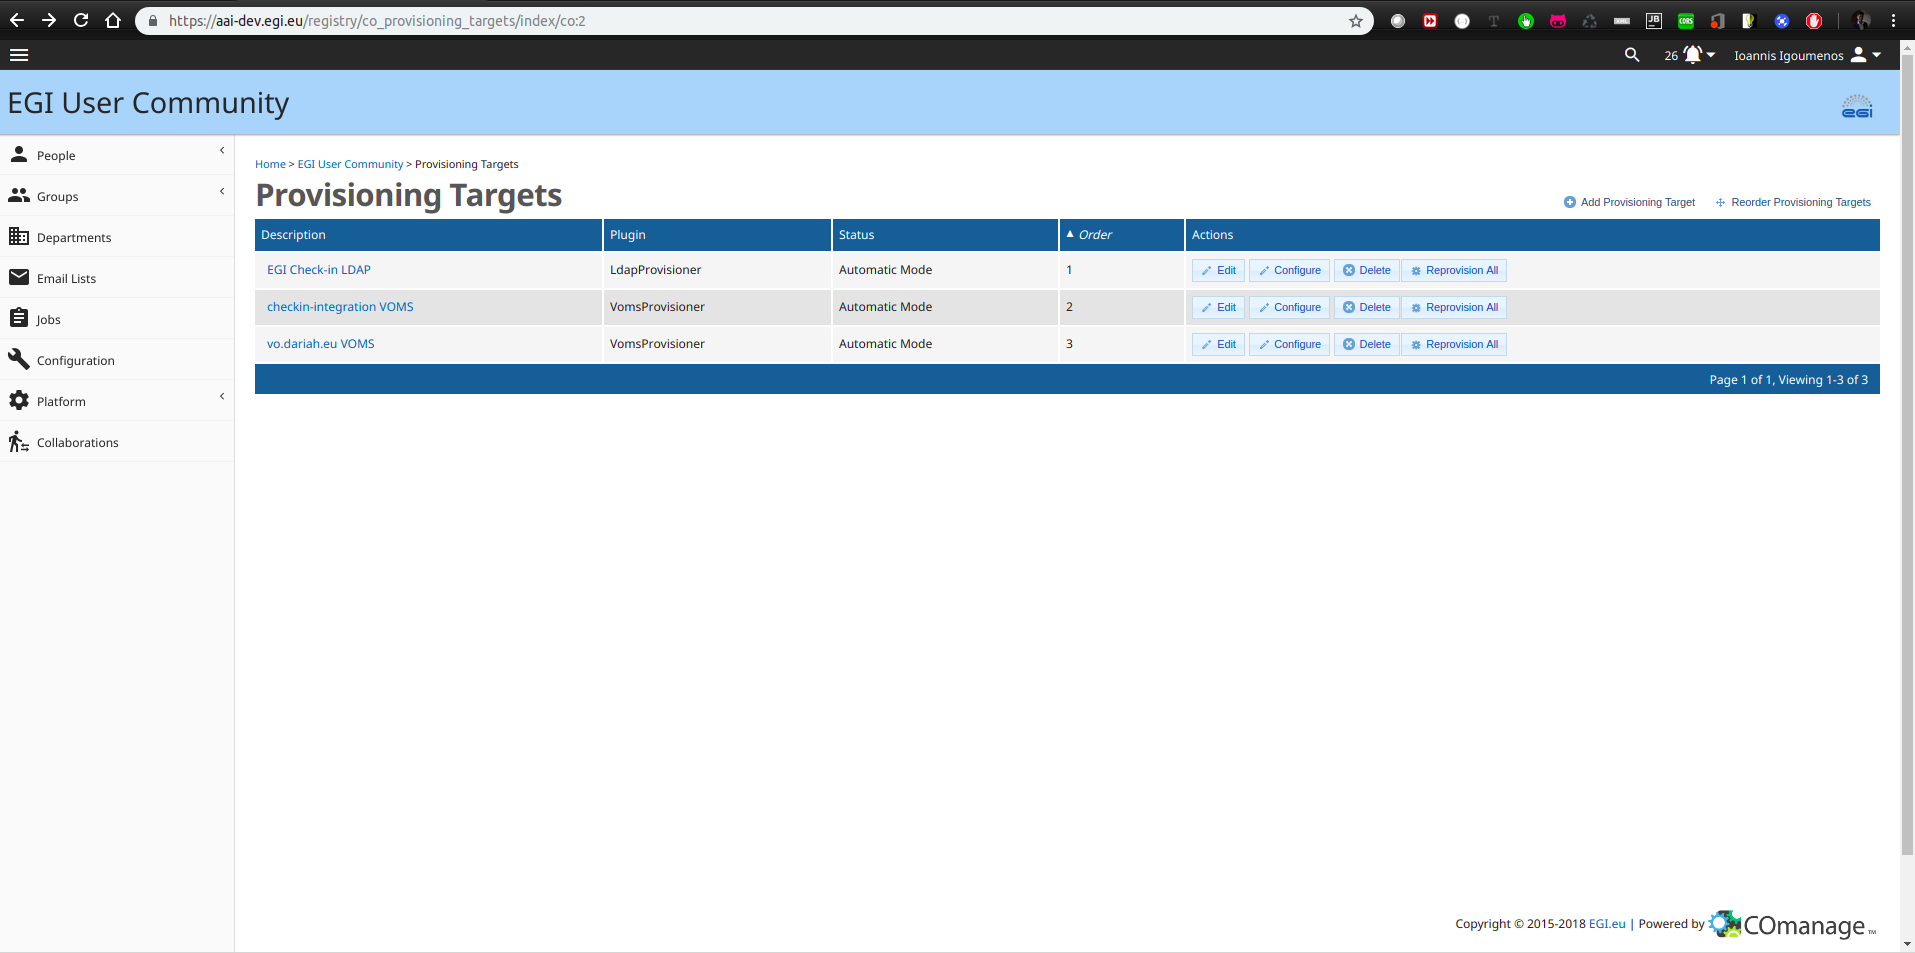Click Reorder Provisioning Targets link
Viewport: 1915px width, 953px height.
(1793, 202)
